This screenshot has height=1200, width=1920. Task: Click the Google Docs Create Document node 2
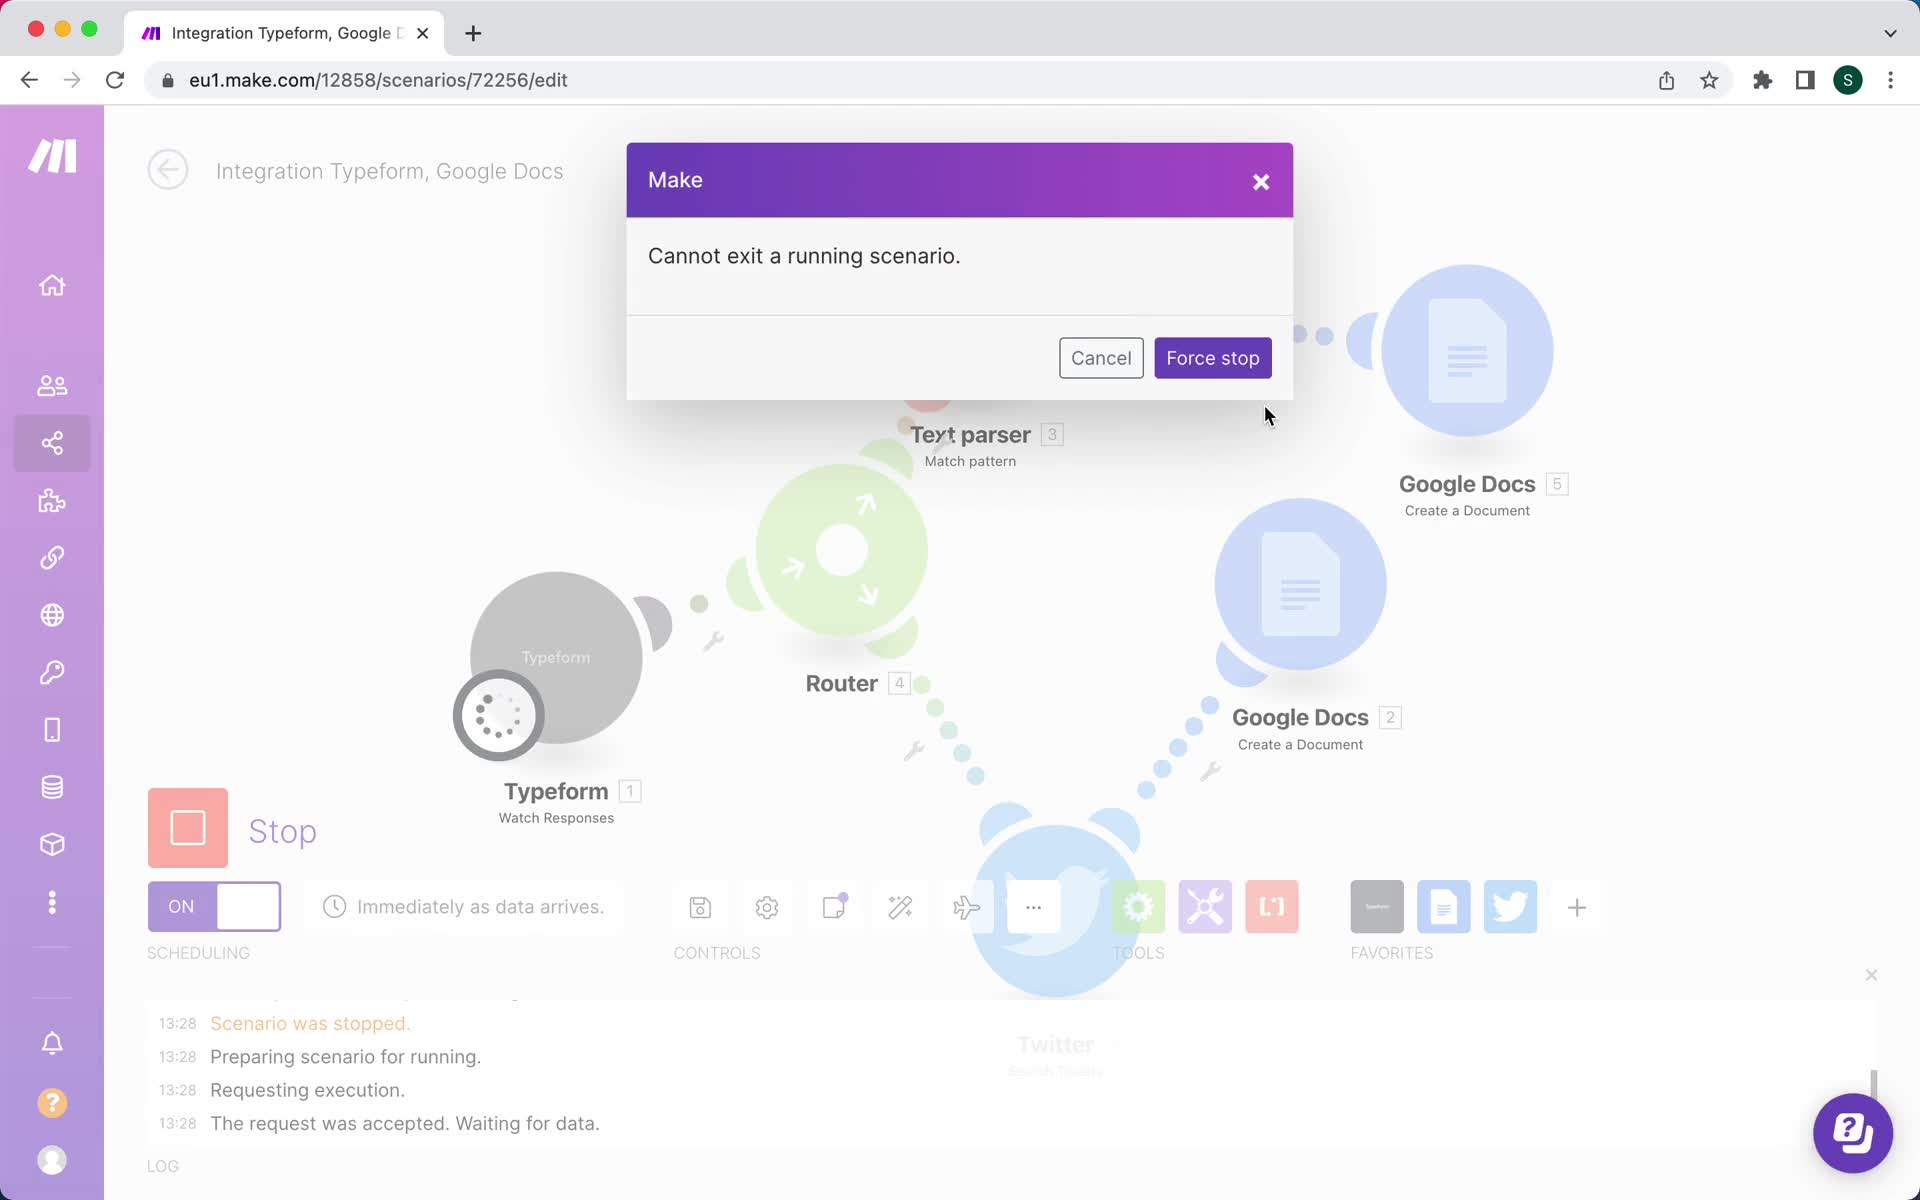click(1299, 588)
